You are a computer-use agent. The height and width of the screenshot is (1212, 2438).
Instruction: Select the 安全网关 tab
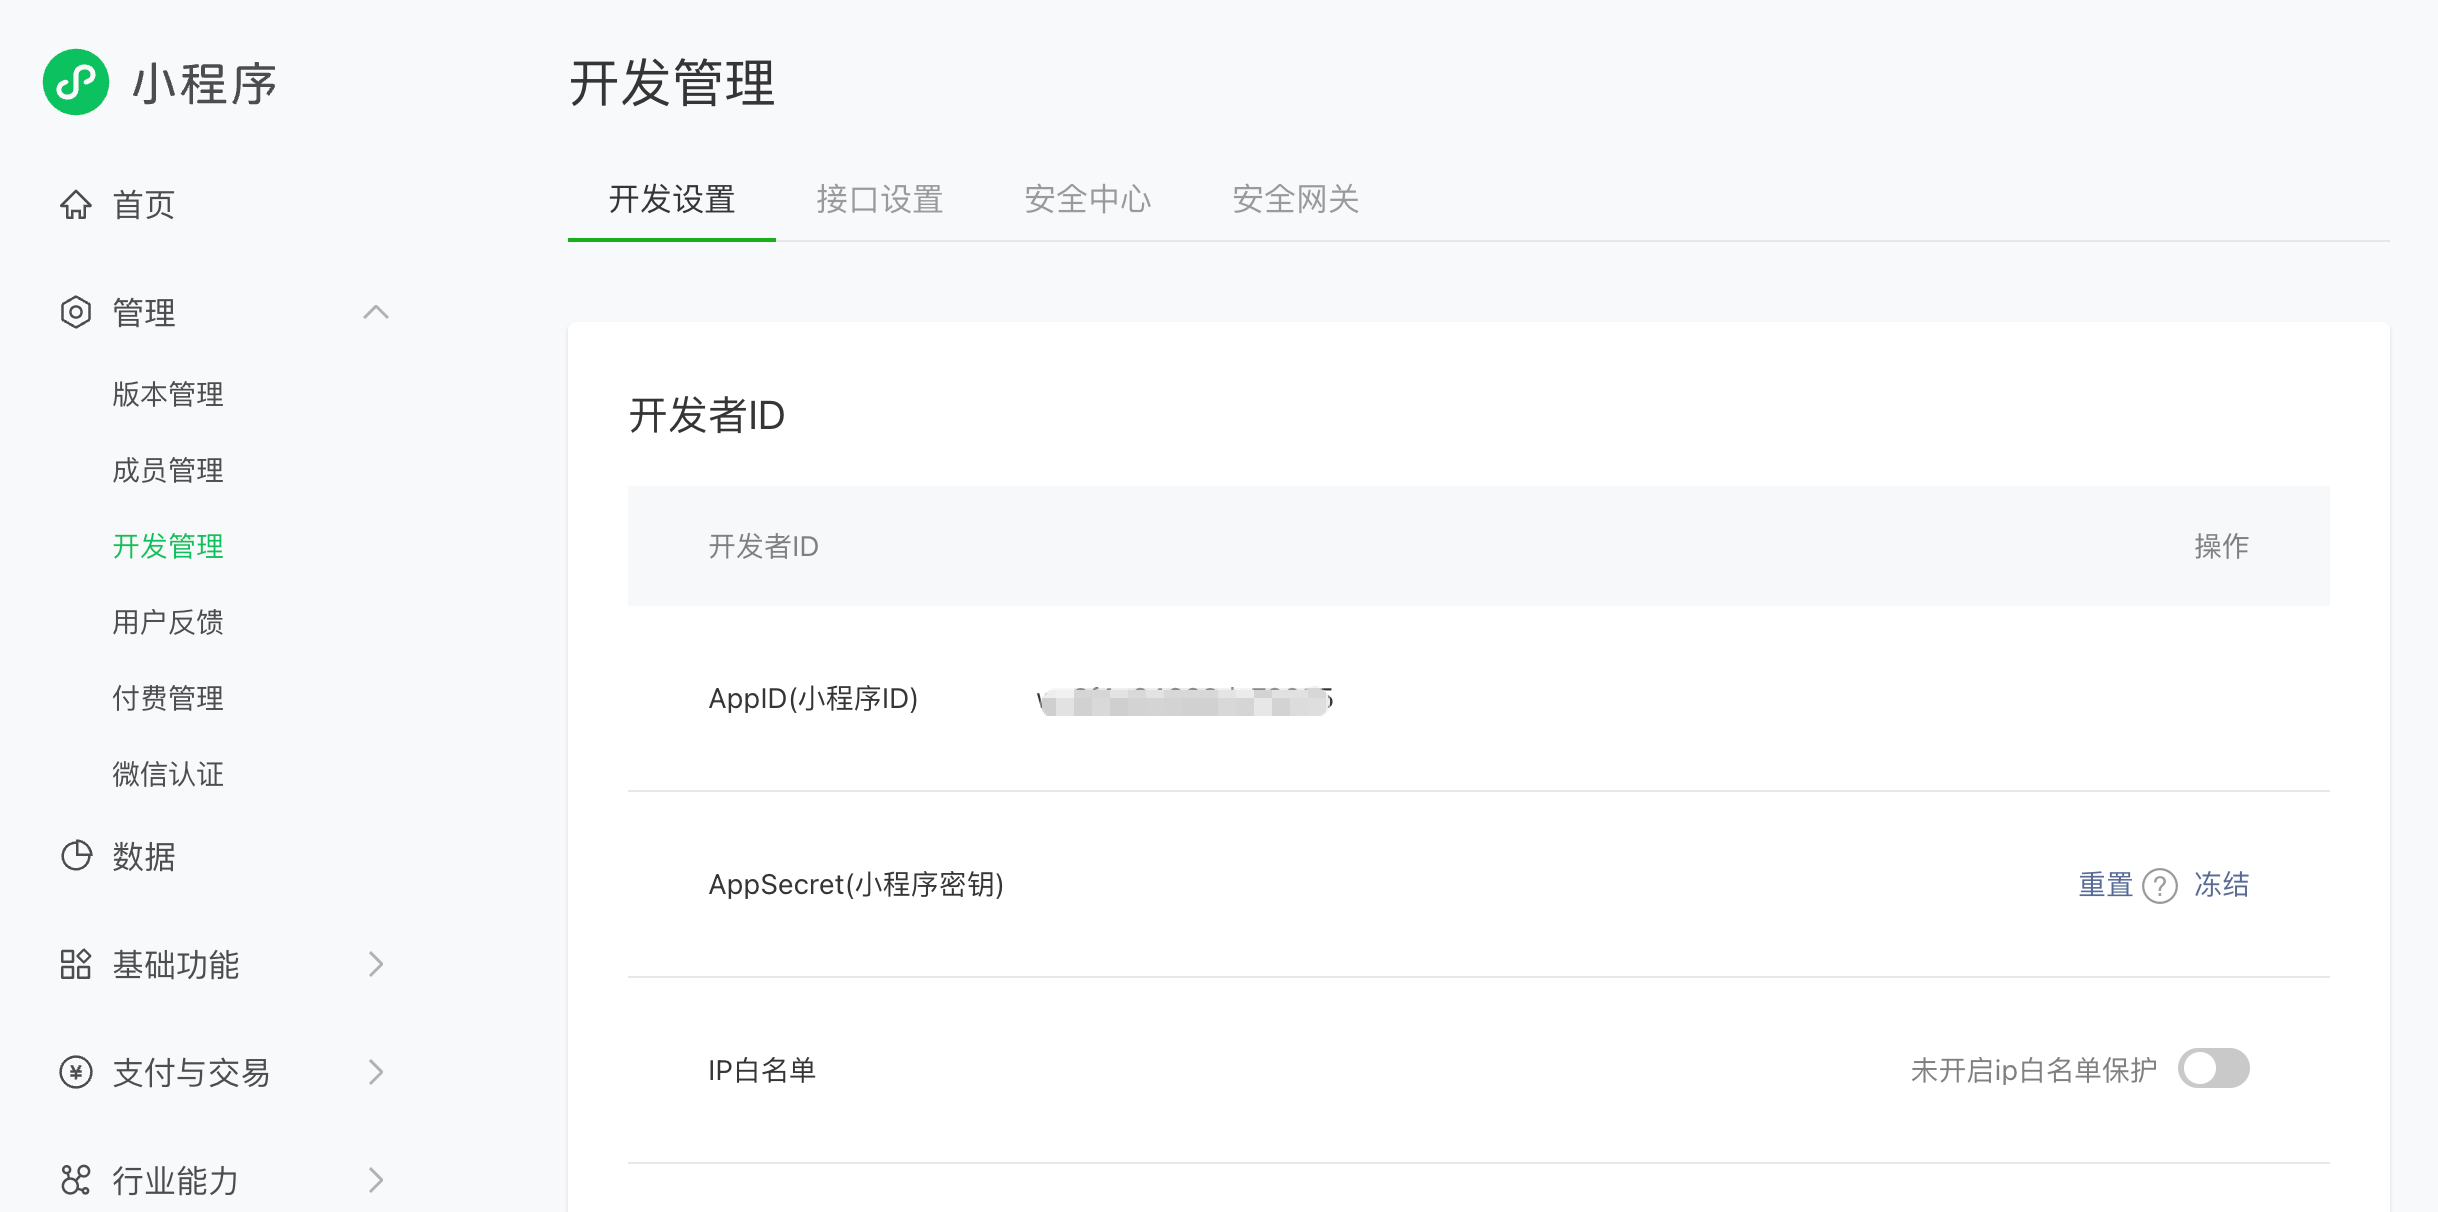point(1295,199)
